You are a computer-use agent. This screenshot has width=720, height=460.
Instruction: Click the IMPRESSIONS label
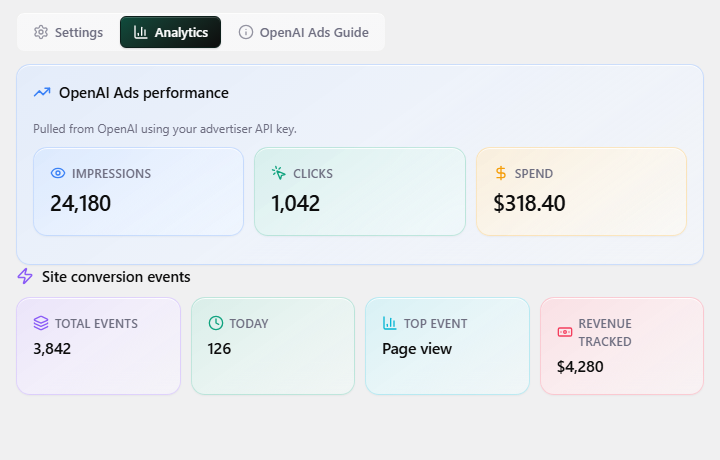(111, 174)
